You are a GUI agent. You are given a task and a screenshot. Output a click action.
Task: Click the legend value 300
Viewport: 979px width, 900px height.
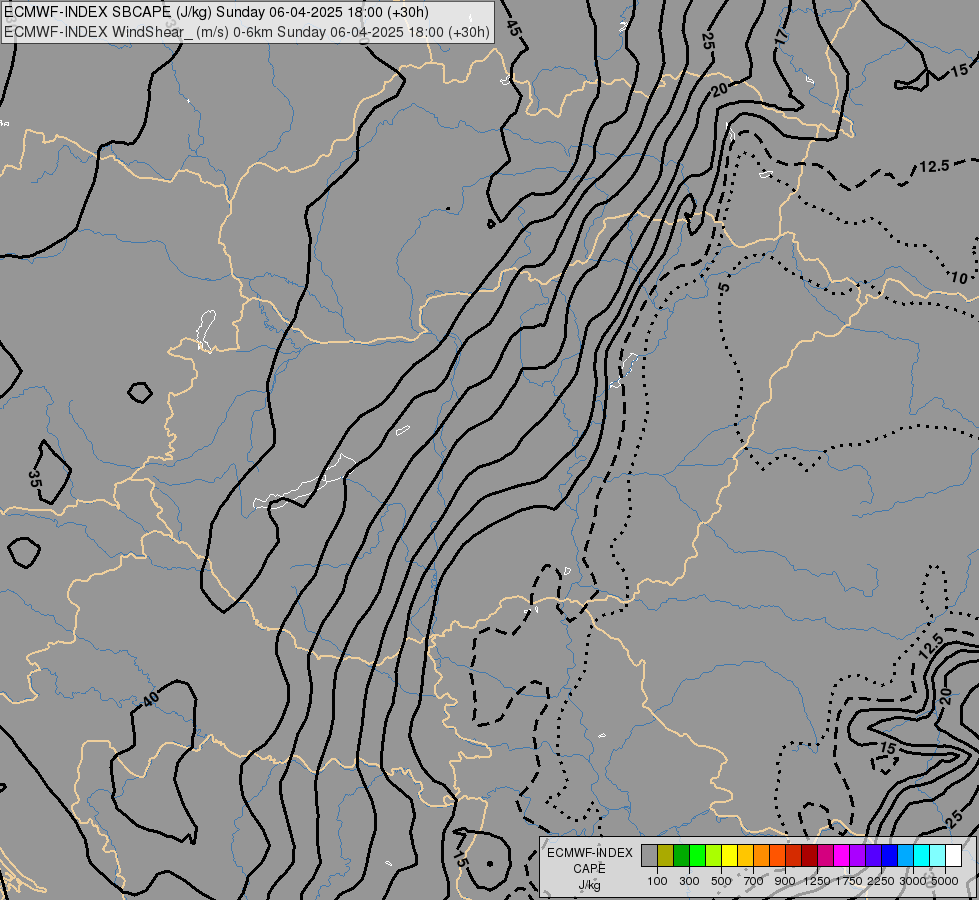point(689,881)
